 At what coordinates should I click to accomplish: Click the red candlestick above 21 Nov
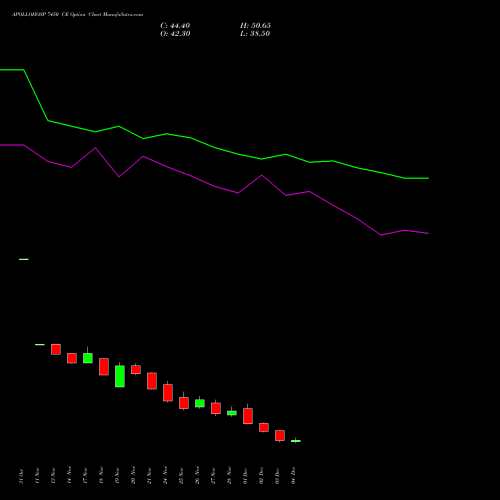click(x=152, y=381)
